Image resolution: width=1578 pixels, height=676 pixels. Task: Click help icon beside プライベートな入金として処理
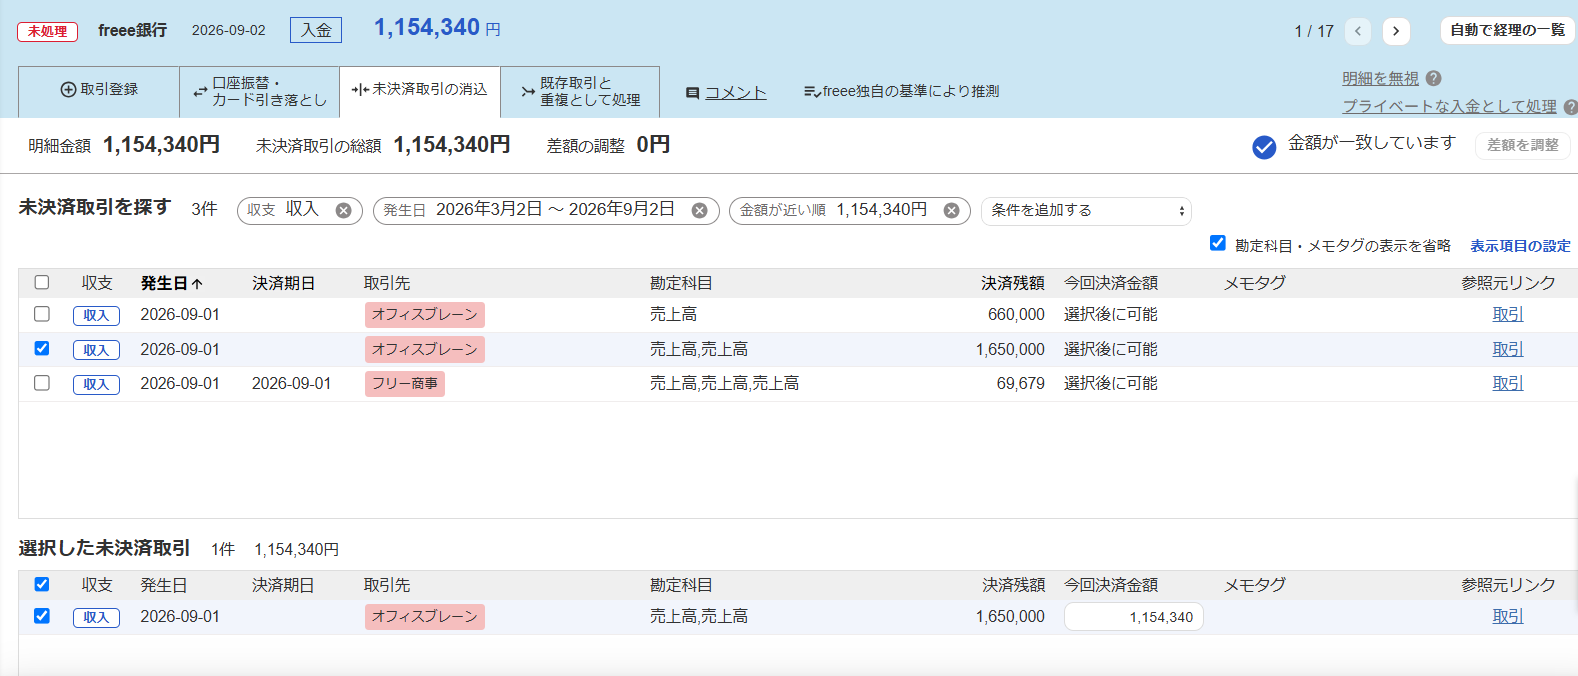[1570, 106]
